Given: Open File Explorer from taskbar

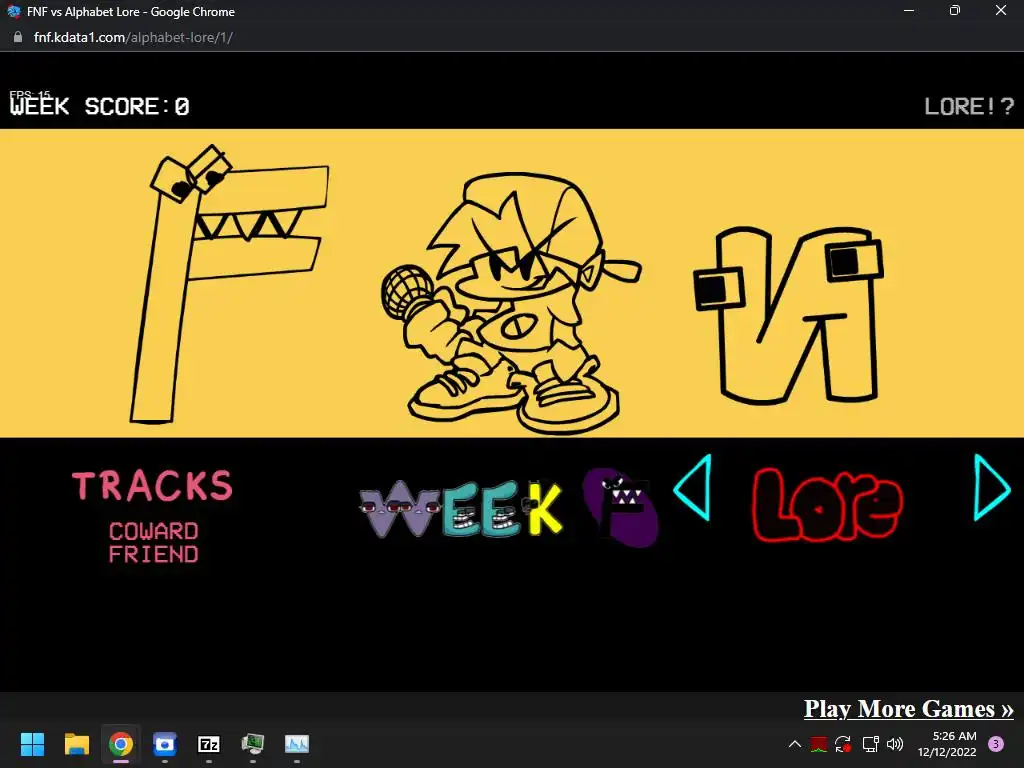Looking at the screenshot, I should pos(76,744).
